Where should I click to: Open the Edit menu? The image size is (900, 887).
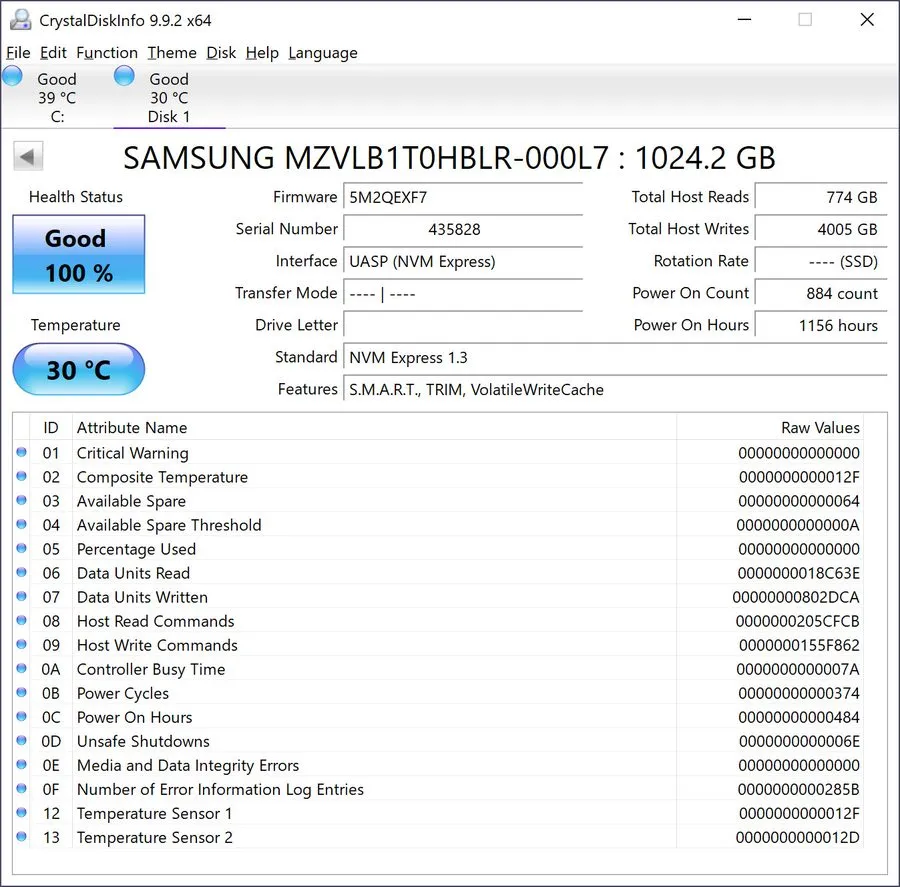(x=53, y=53)
